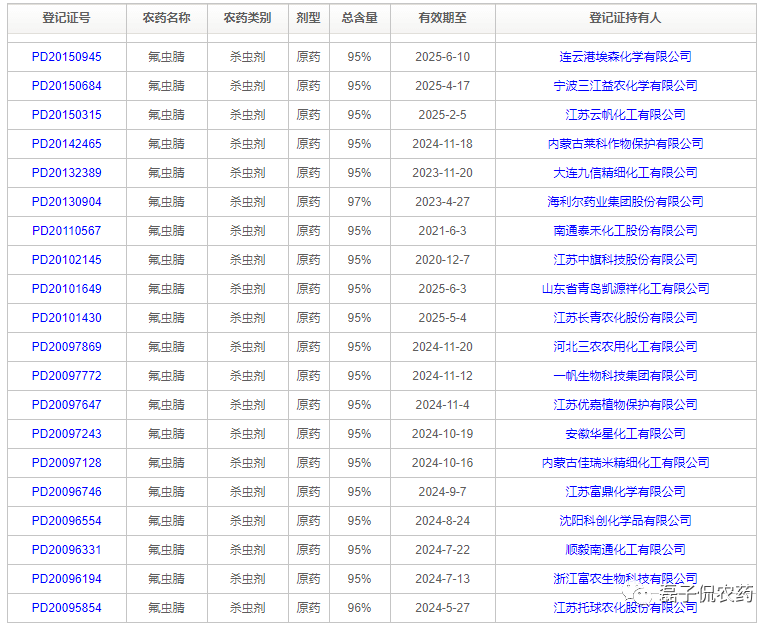Viewport: 778px width, 627px height.
Task: Open holder 南通泰禾化工股份有限公司 link
Action: tap(625, 231)
